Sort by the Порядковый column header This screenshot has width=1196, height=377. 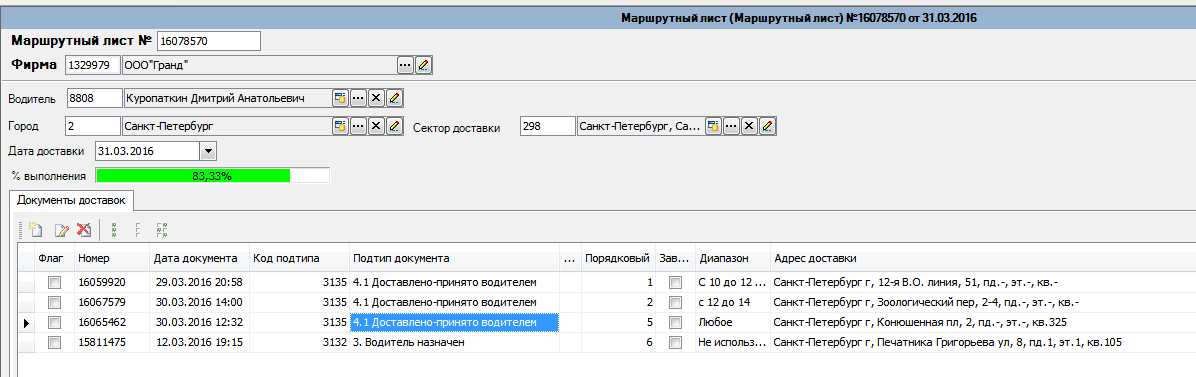619,258
